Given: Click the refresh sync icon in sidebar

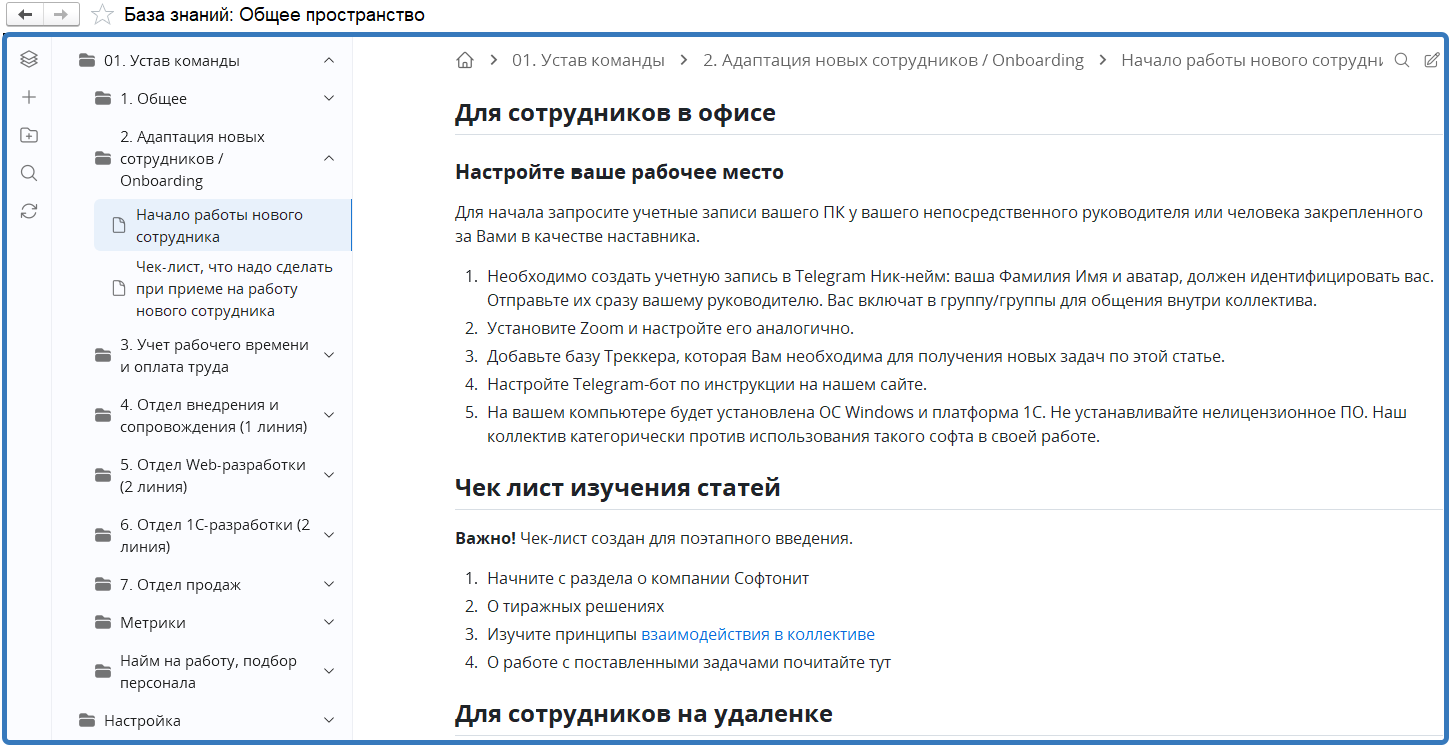Looking at the screenshot, I should point(29,211).
